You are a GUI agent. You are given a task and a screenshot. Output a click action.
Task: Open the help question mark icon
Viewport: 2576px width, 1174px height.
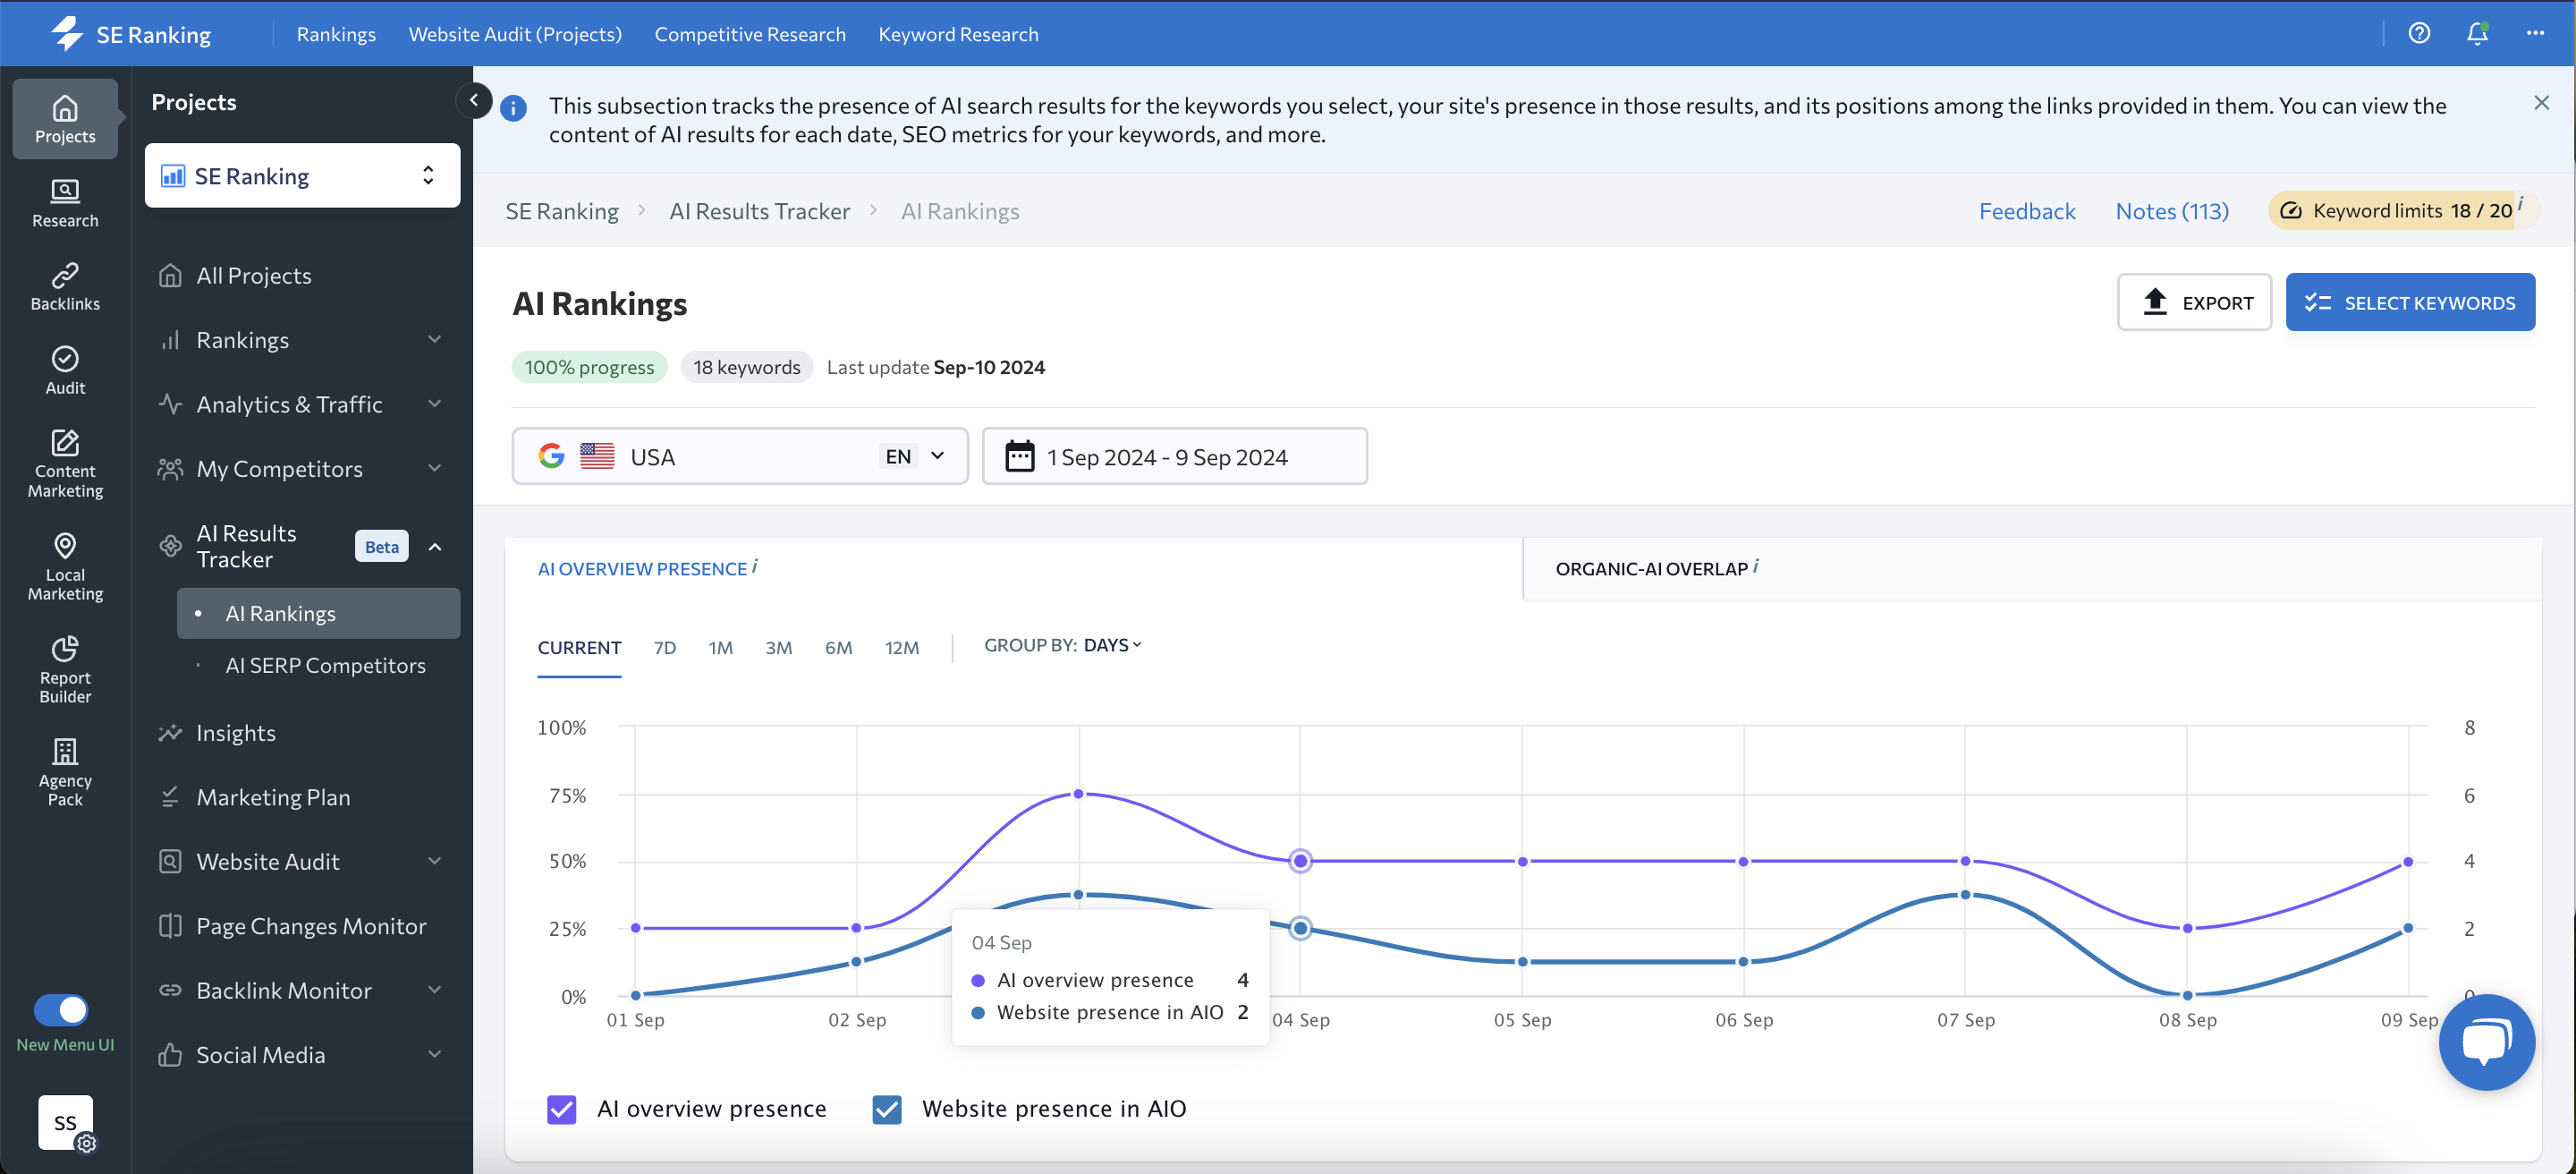click(x=2418, y=34)
